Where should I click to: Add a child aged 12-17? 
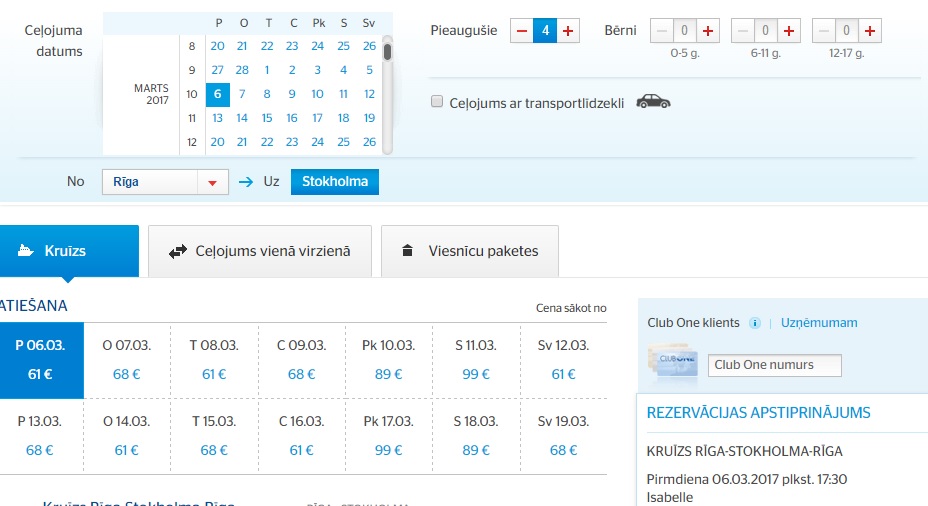coord(870,31)
